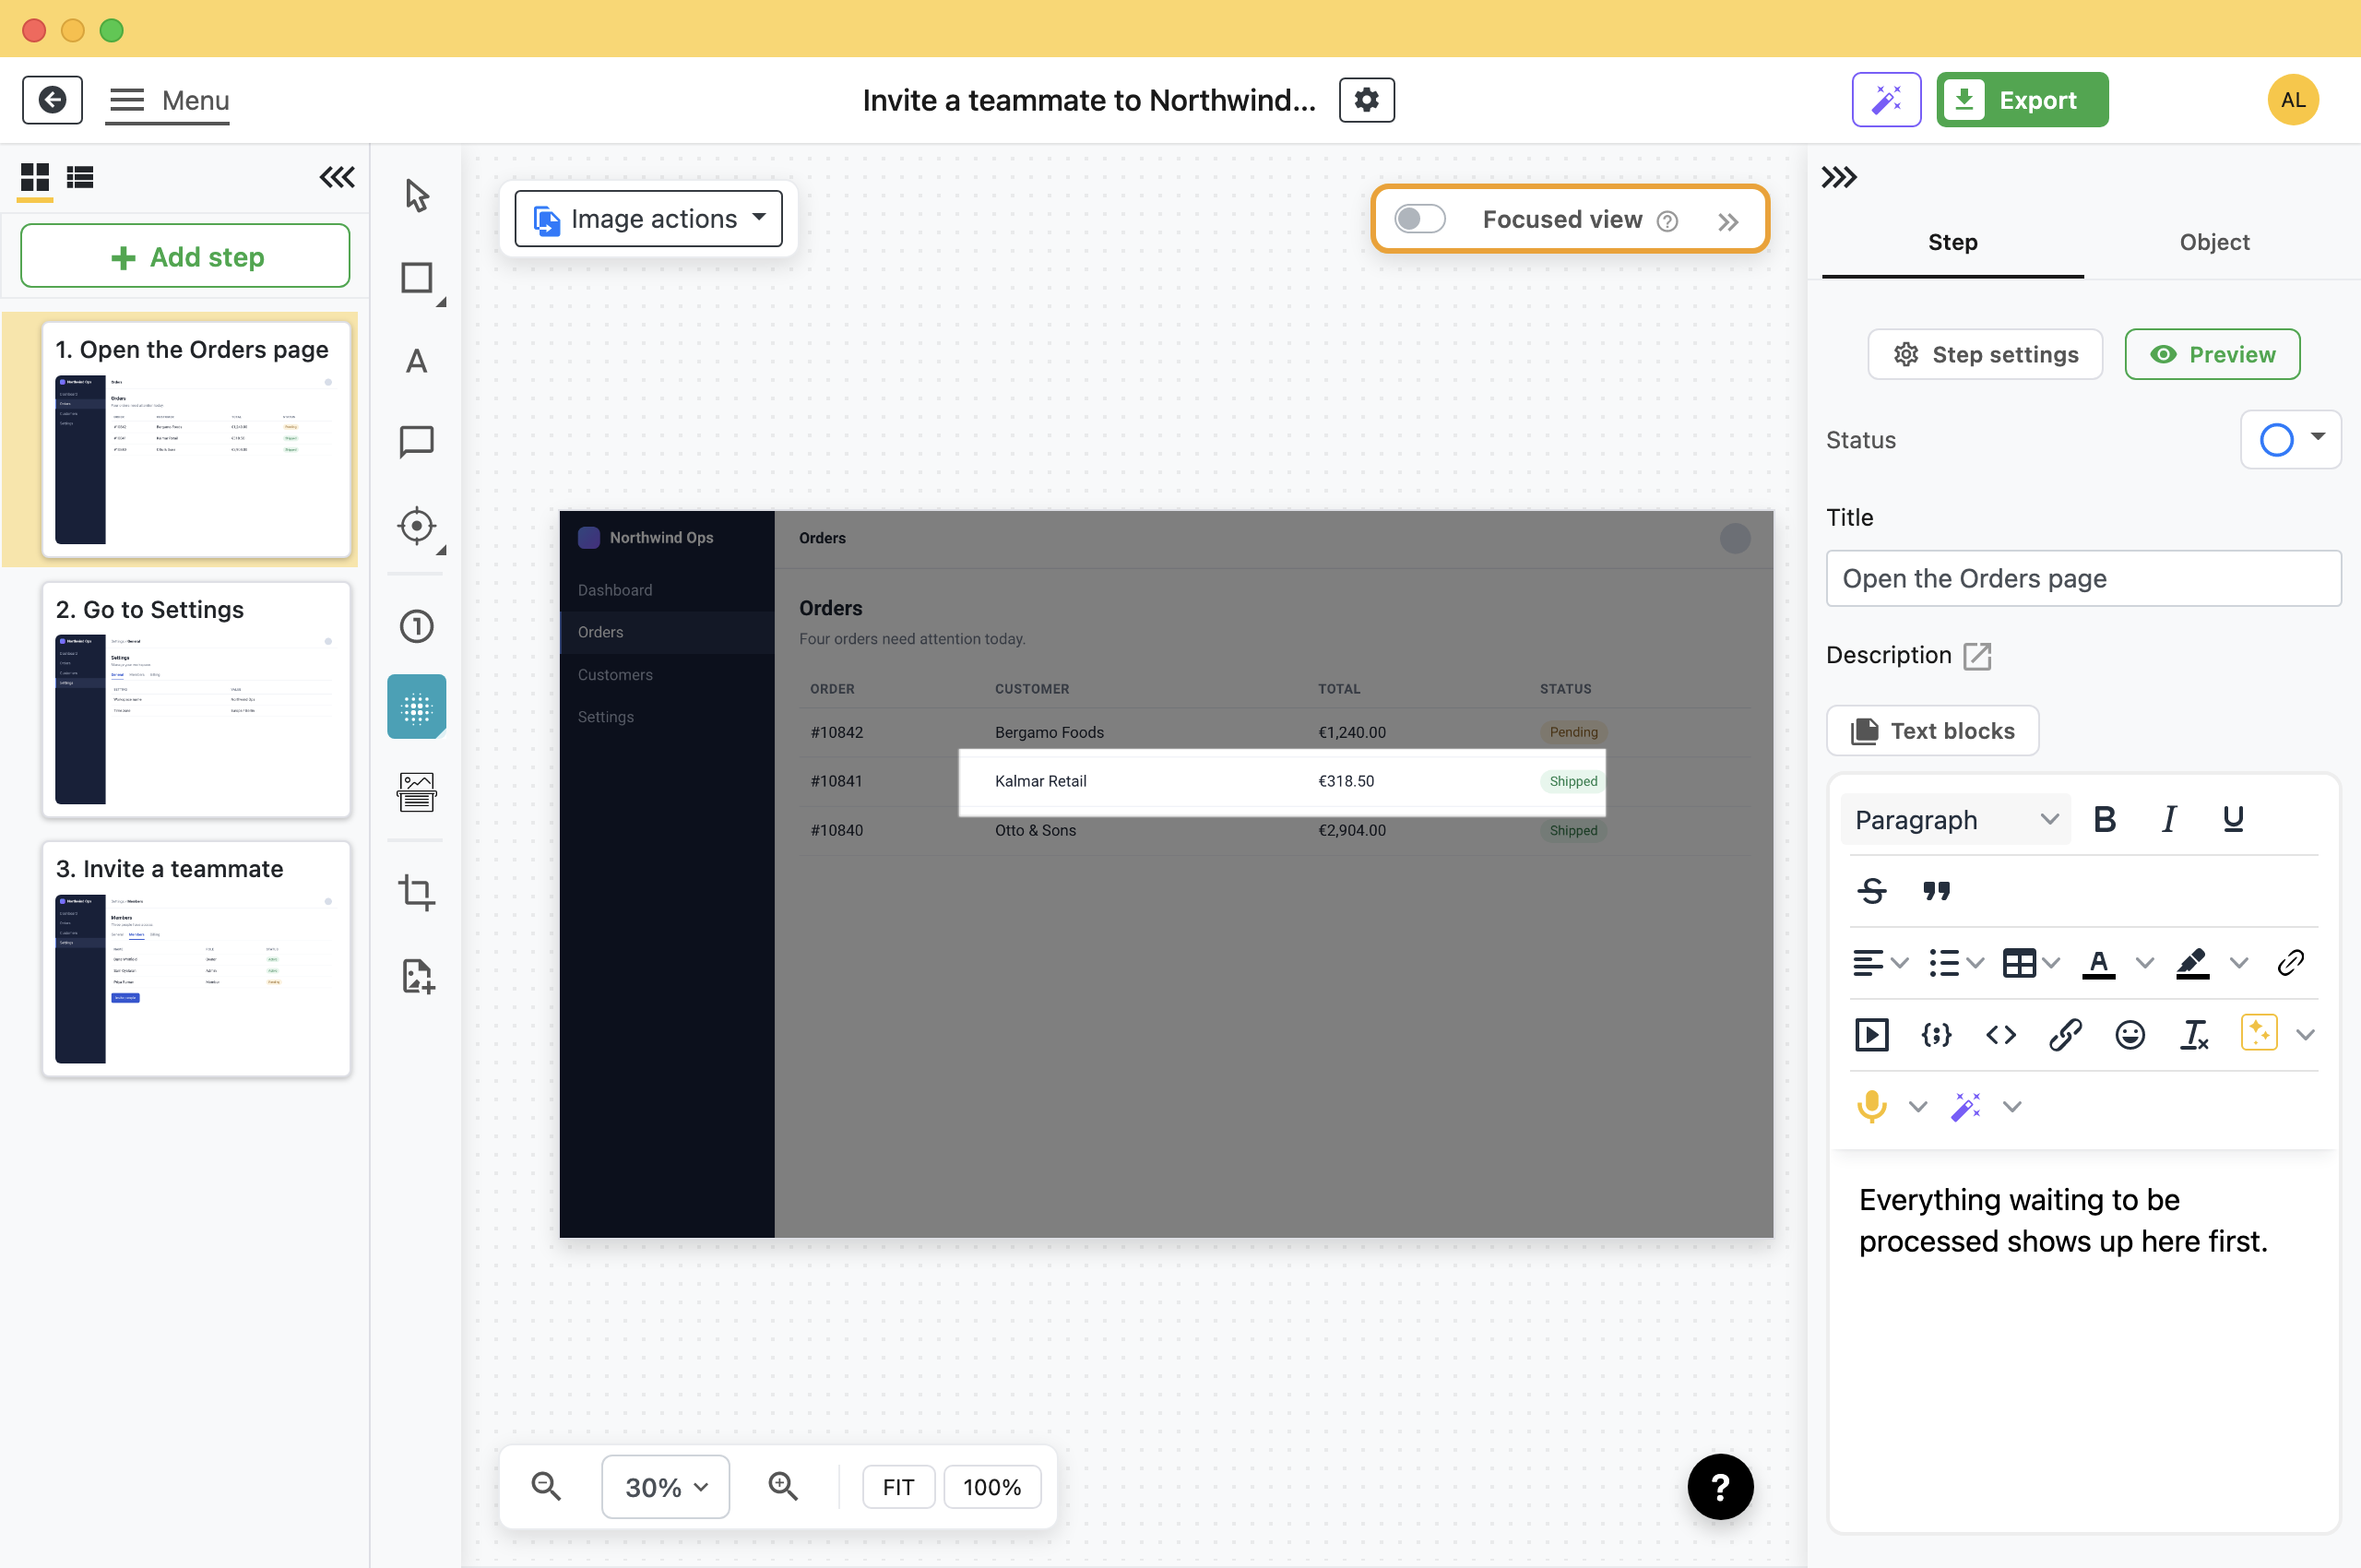Click the magic wand button in header
Image resolution: width=2361 pixels, height=1568 pixels.
coord(1886,100)
